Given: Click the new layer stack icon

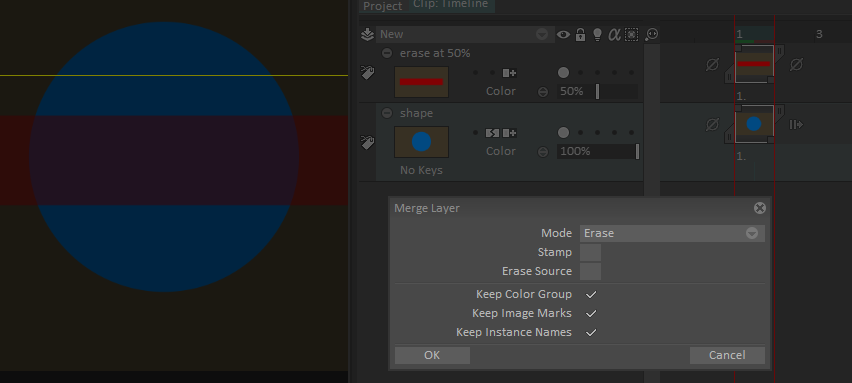Looking at the screenshot, I should pyautogui.click(x=367, y=34).
